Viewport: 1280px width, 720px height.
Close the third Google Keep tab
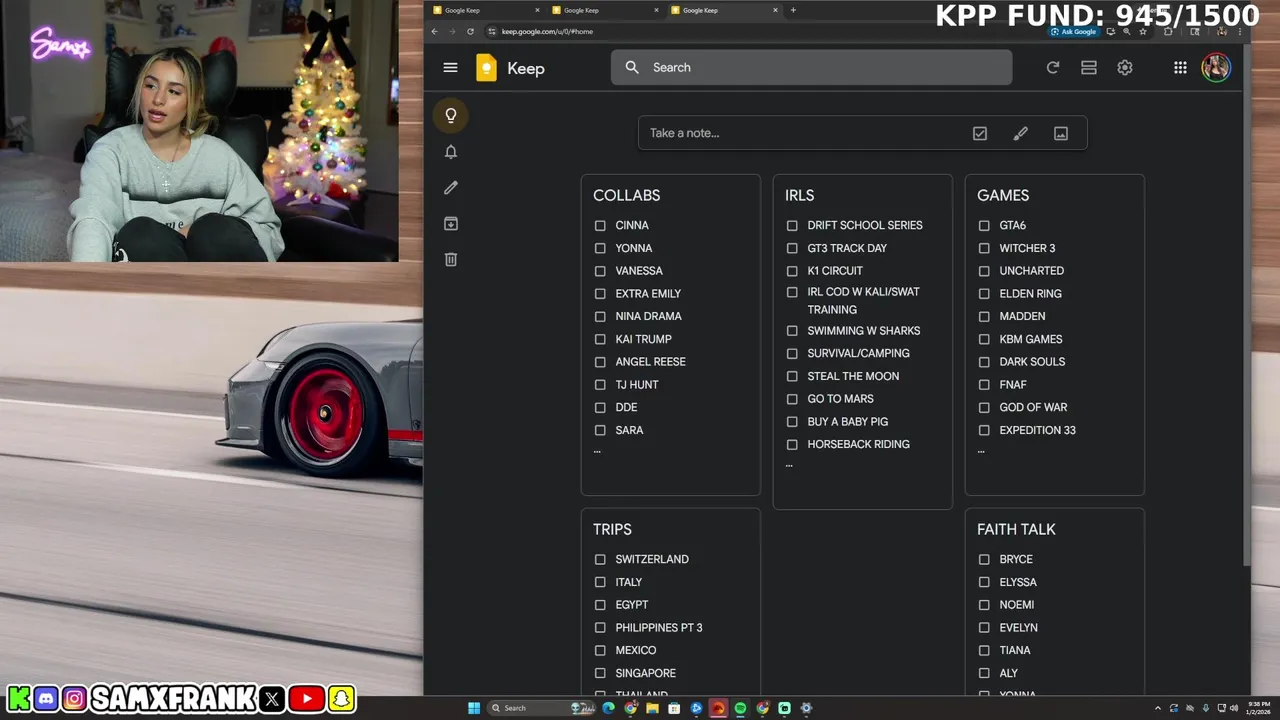pyautogui.click(x=775, y=10)
